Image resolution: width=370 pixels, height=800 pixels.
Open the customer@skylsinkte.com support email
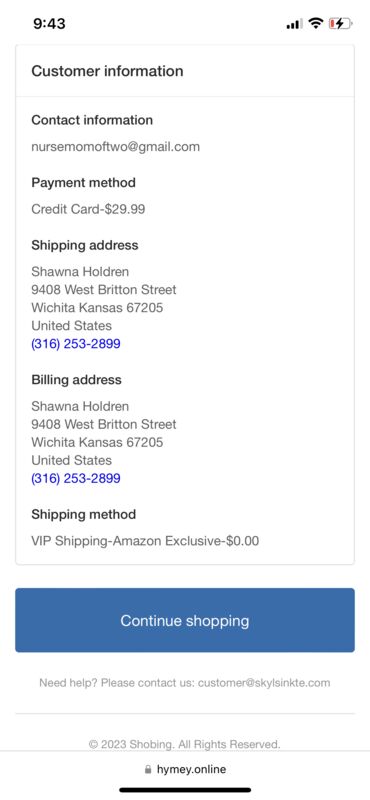[x=264, y=683]
